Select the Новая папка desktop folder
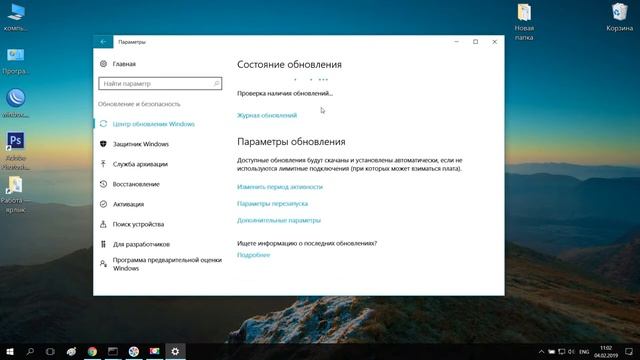Screen dimensions: 640x360 (524, 22)
